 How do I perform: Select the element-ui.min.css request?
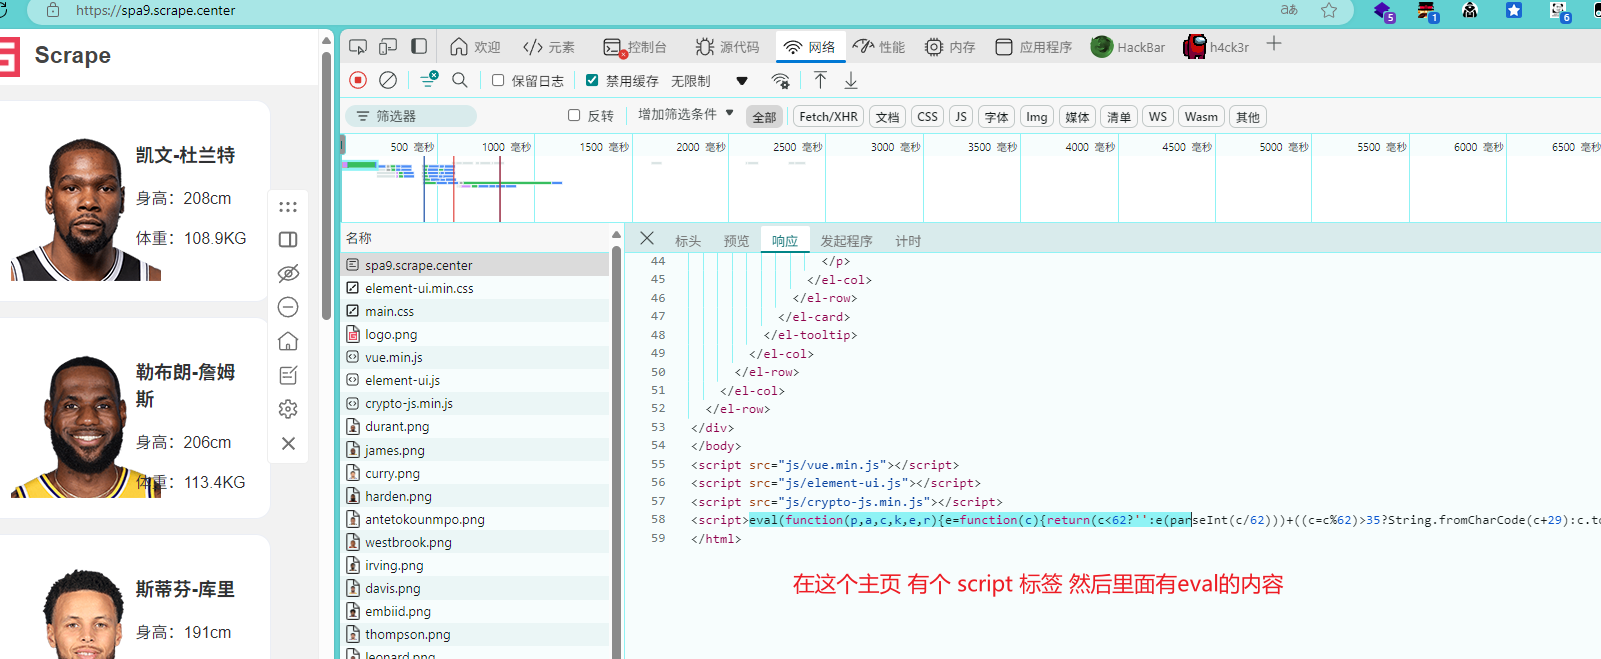pyautogui.click(x=476, y=288)
